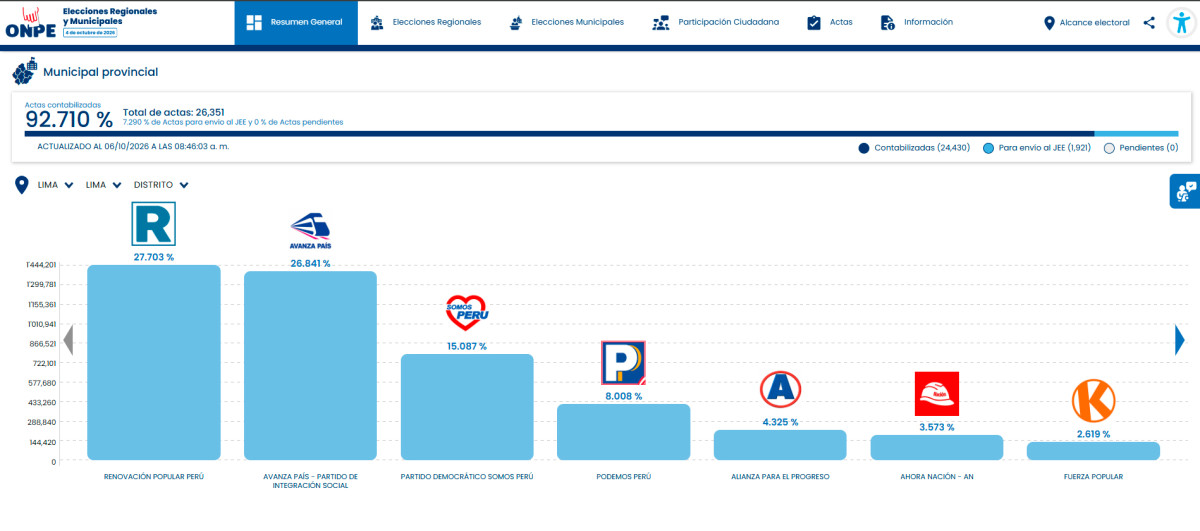Click the actas contabilizadas progress bar
The image size is (1200, 531).
coord(602,134)
